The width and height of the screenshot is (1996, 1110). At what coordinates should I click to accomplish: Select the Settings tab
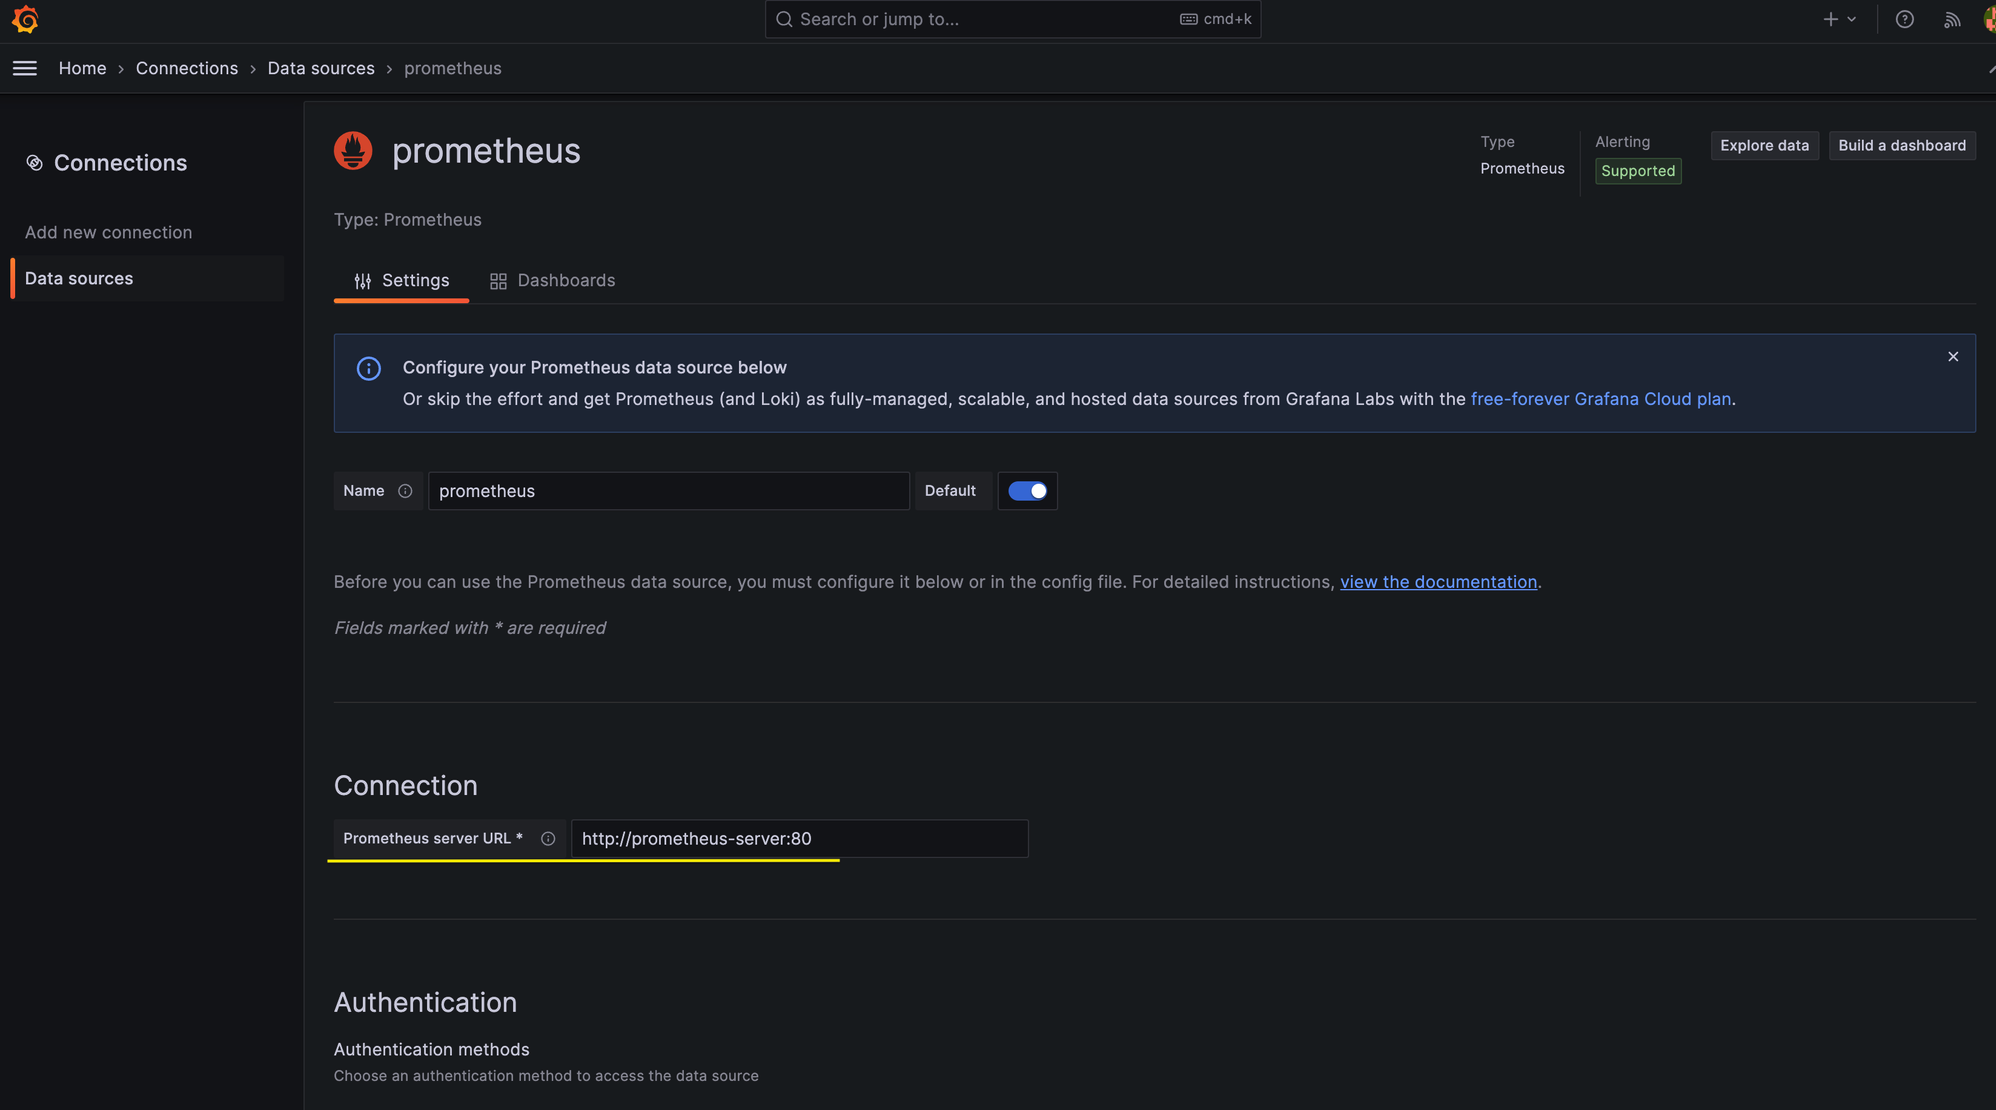[x=401, y=281]
